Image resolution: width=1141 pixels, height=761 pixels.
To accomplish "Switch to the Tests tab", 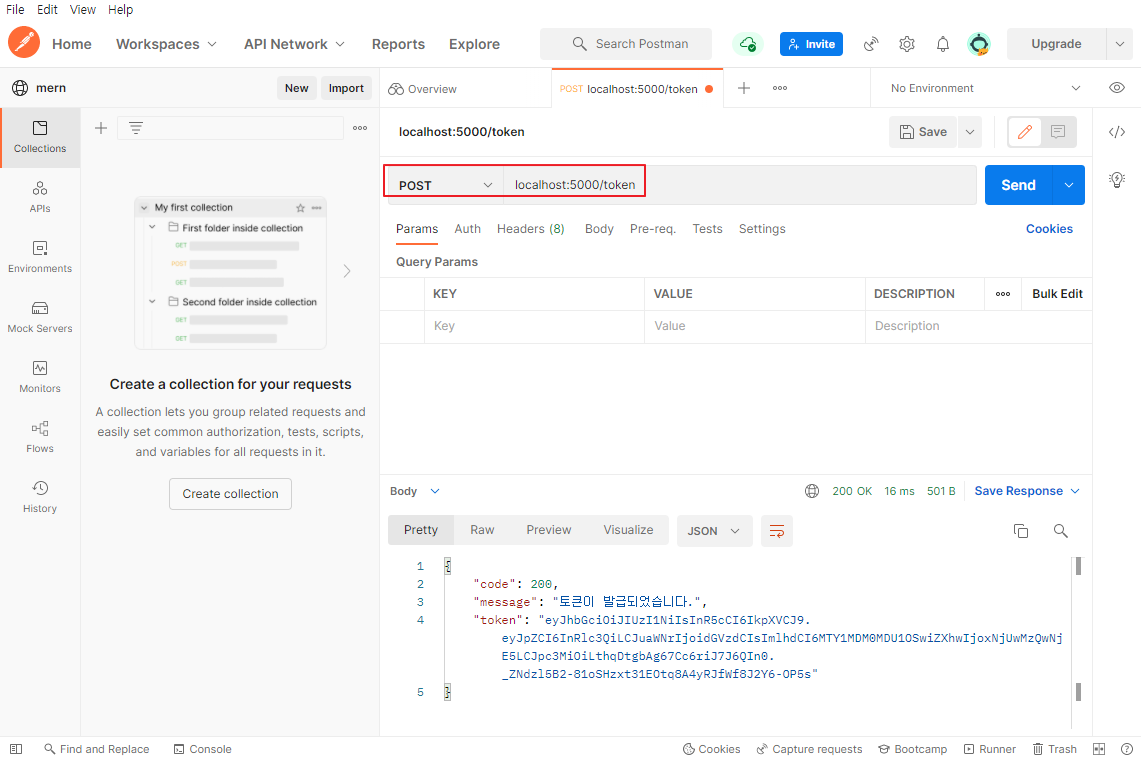I will [x=707, y=228].
